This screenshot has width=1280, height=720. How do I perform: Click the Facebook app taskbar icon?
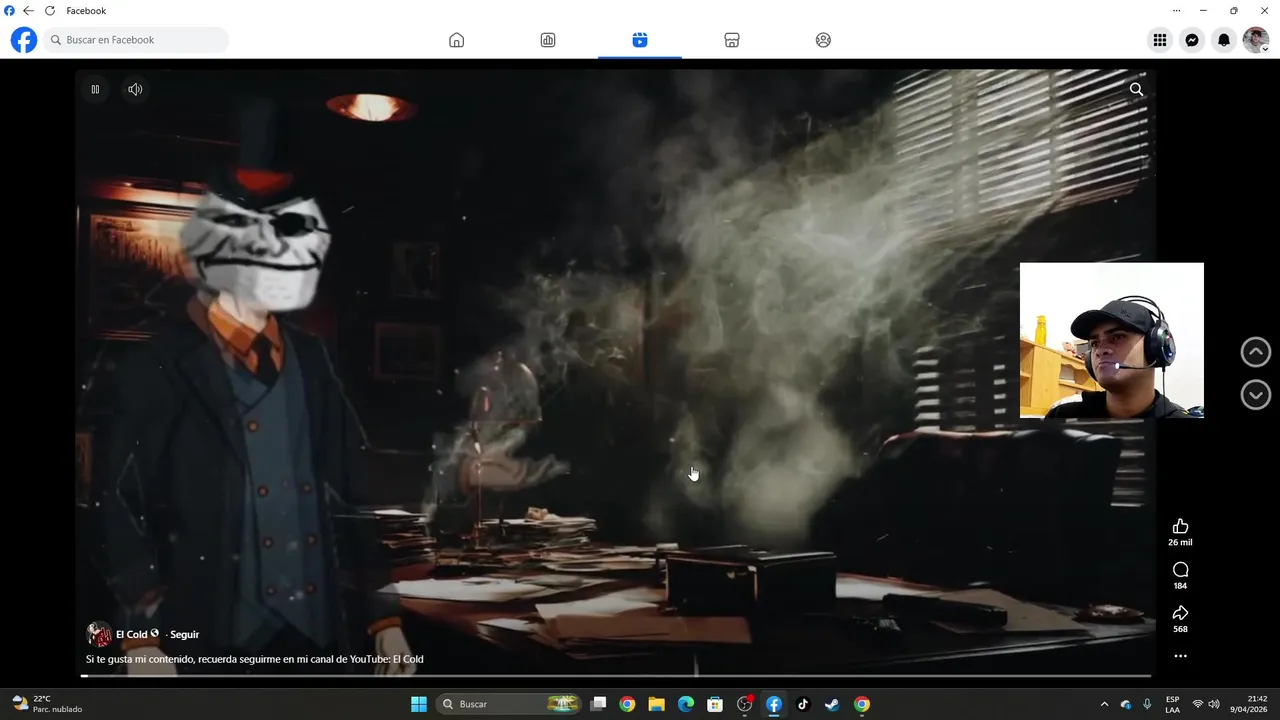(774, 704)
